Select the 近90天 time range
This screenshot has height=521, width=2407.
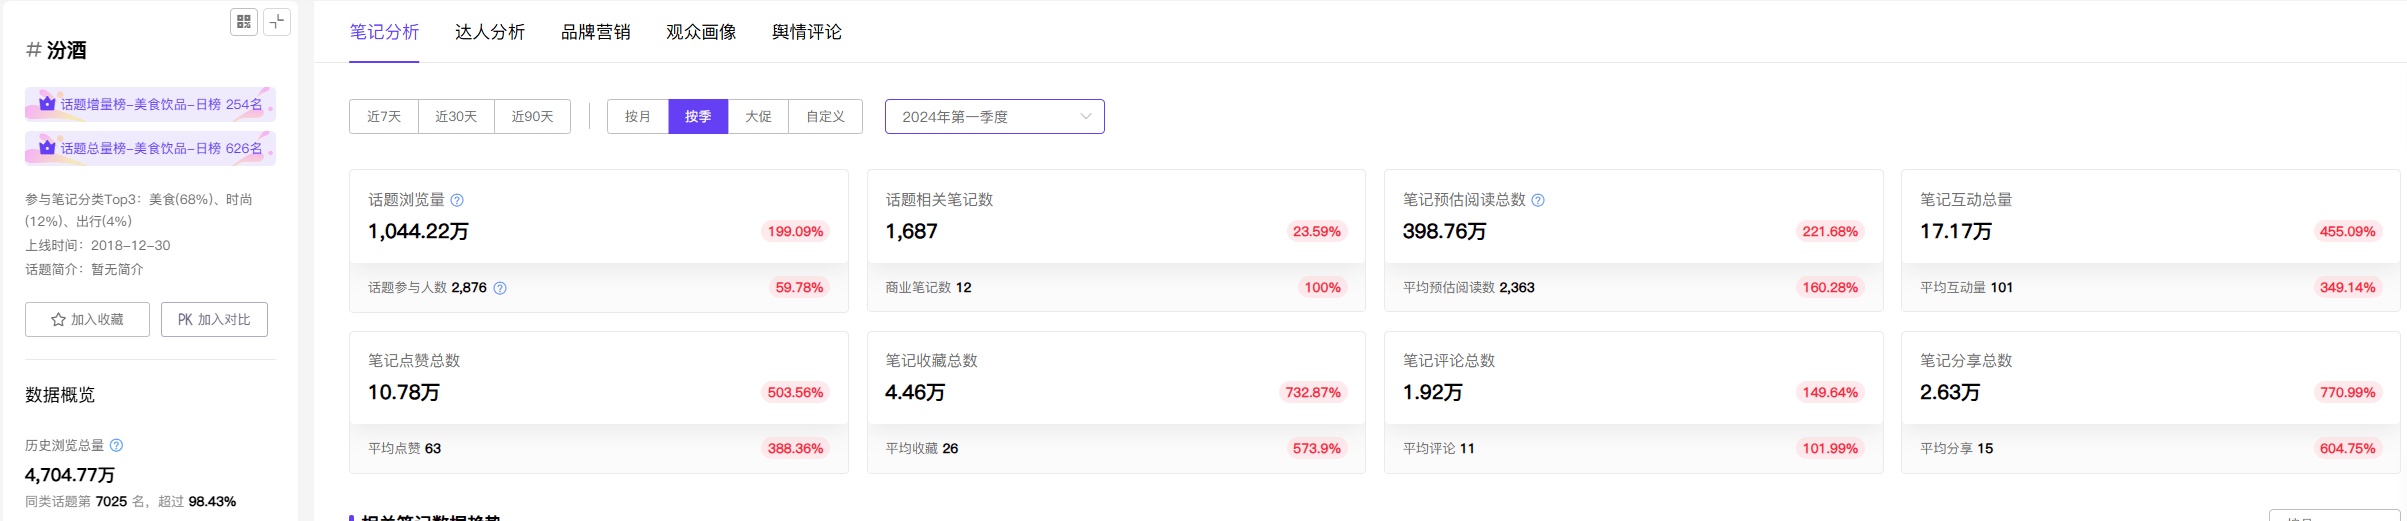pos(532,117)
